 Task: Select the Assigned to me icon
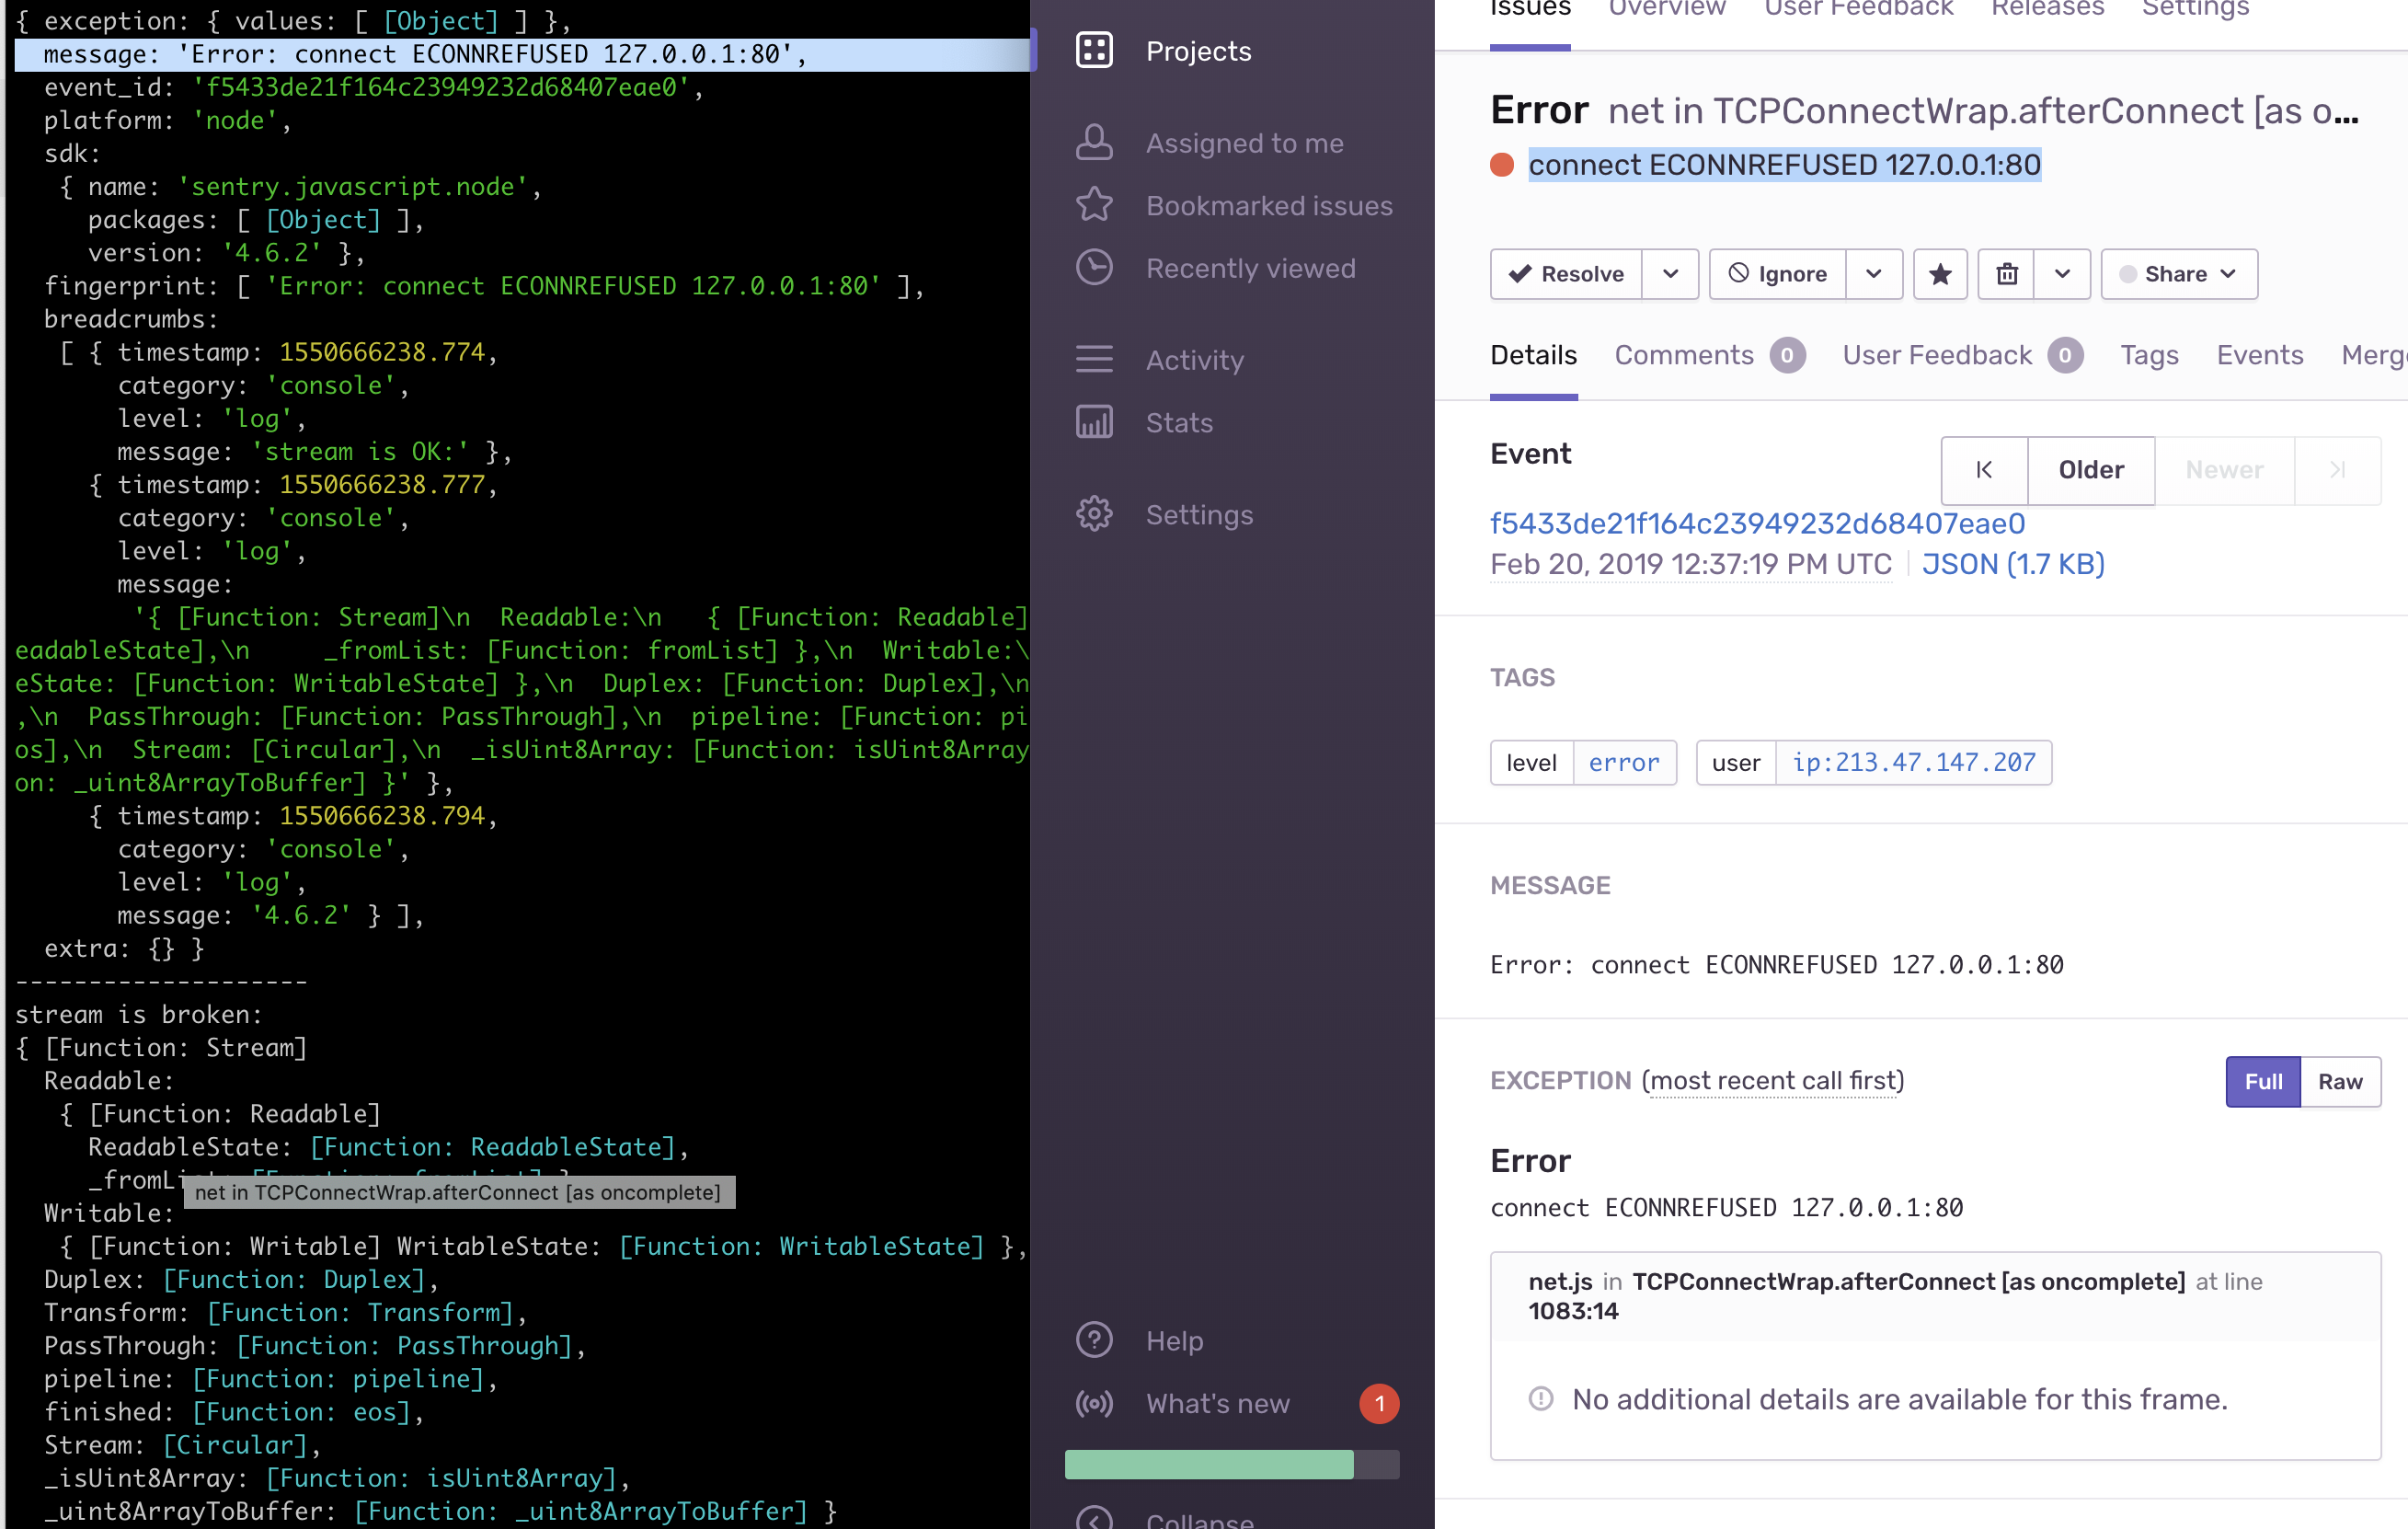pos(1095,143)
